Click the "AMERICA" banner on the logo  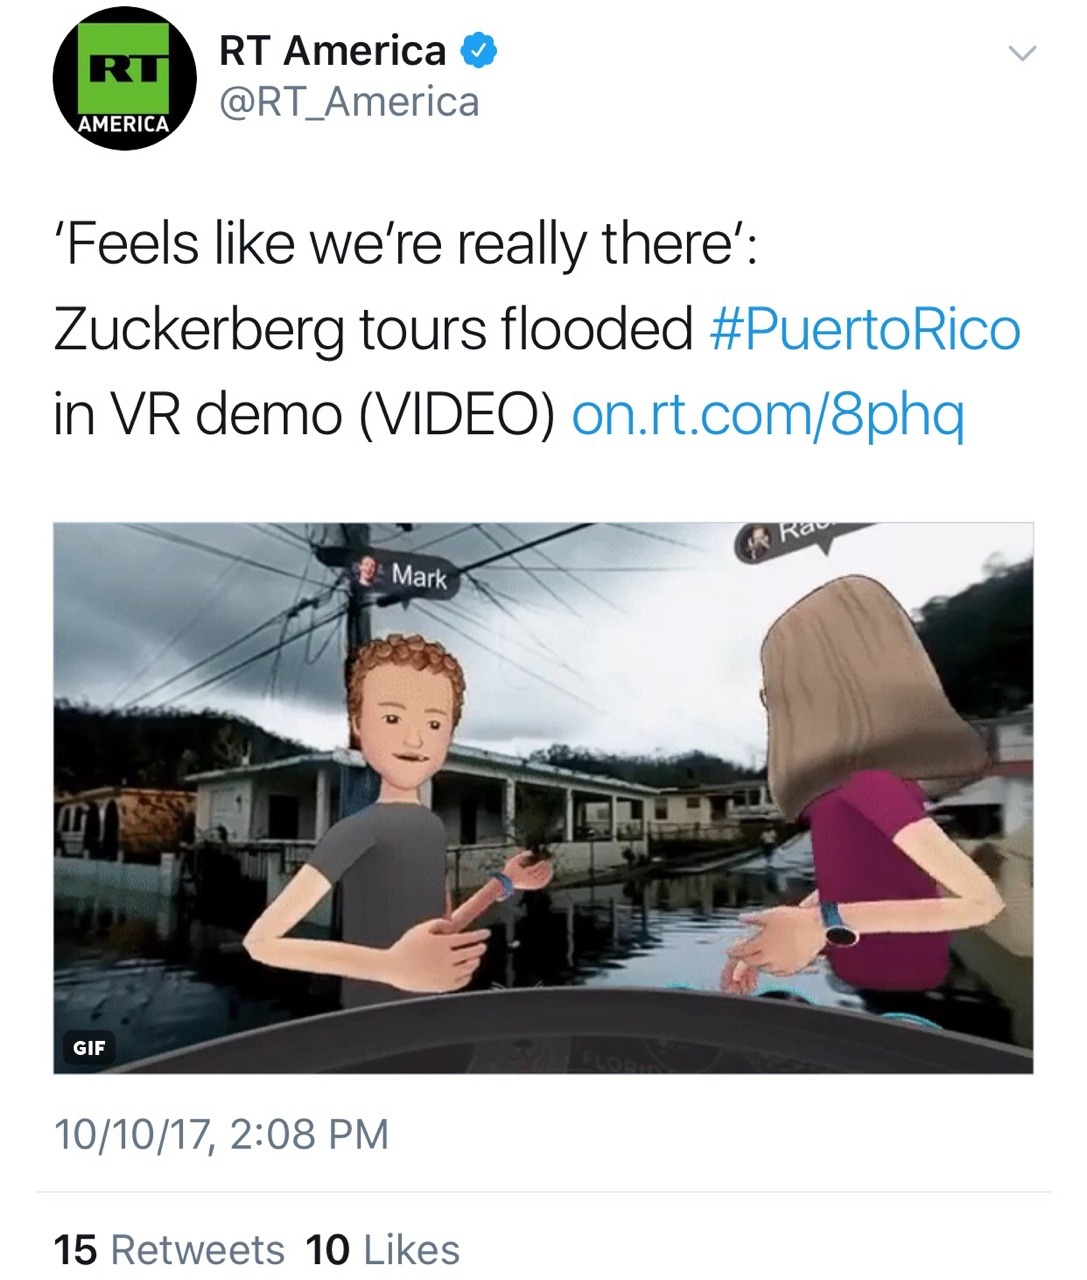[123, 125]
